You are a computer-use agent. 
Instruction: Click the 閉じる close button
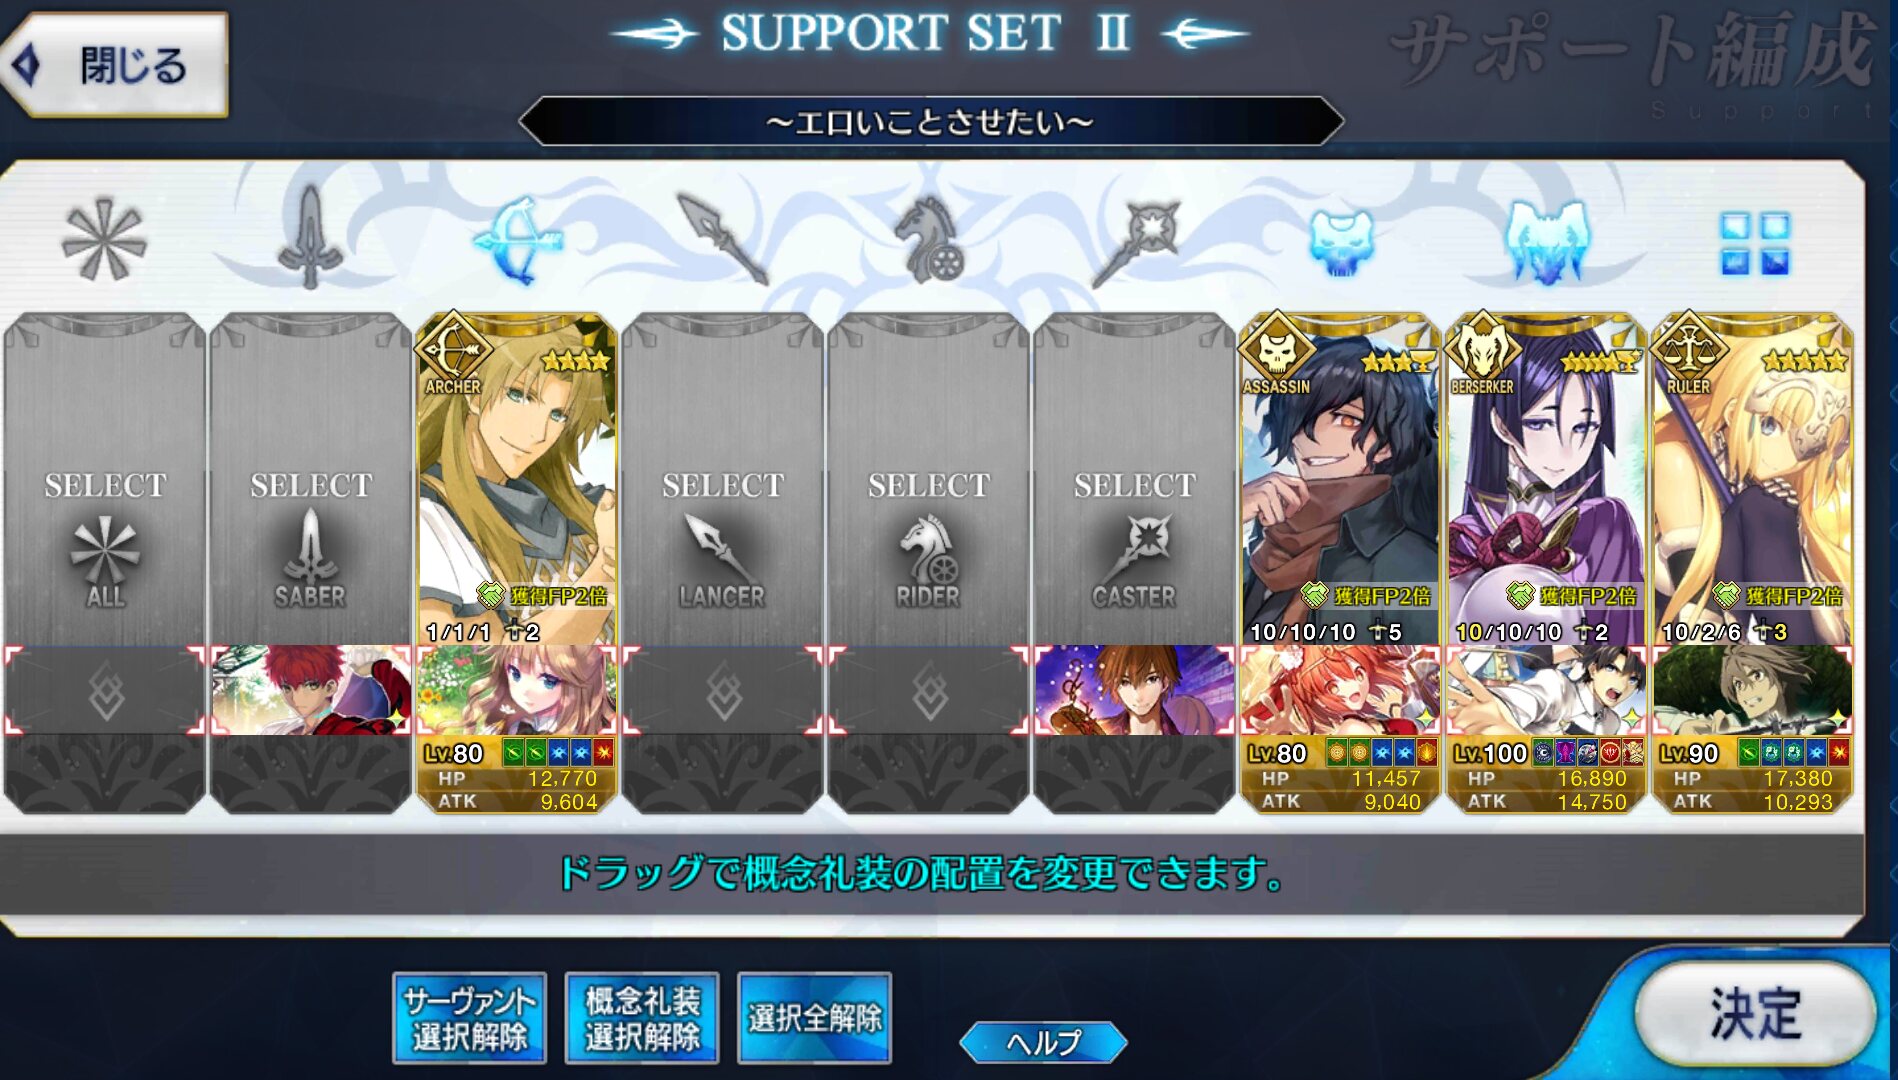115,66
